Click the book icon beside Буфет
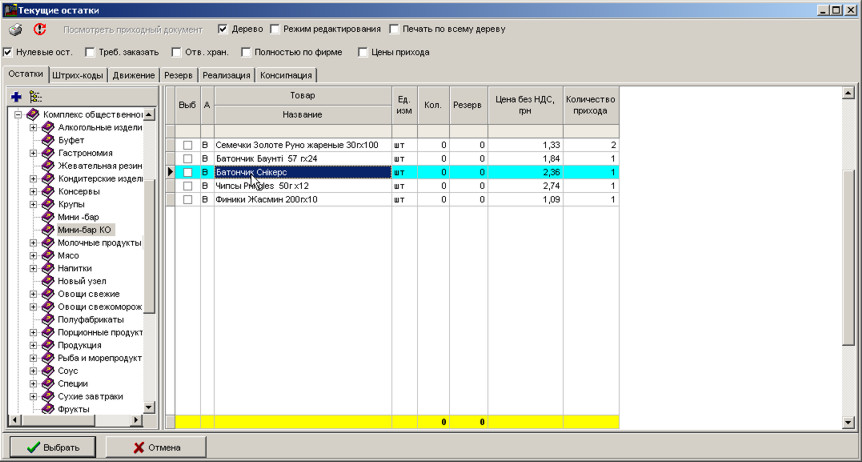862x462 pixels. coord(48,141)
